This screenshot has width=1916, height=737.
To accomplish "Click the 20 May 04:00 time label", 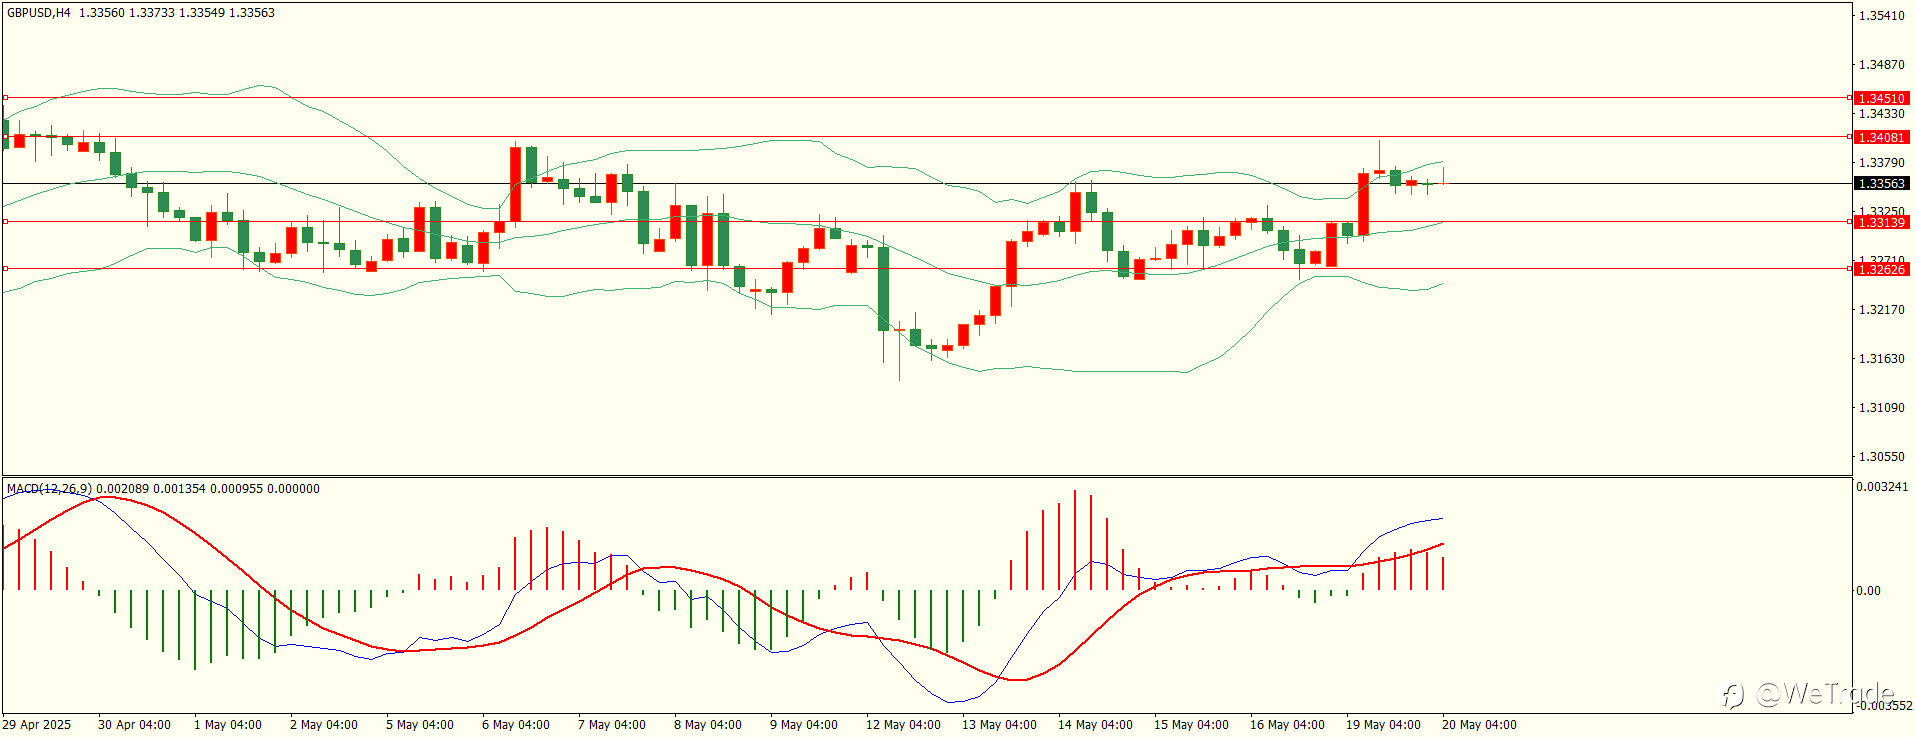I will tap(1479, 725).
